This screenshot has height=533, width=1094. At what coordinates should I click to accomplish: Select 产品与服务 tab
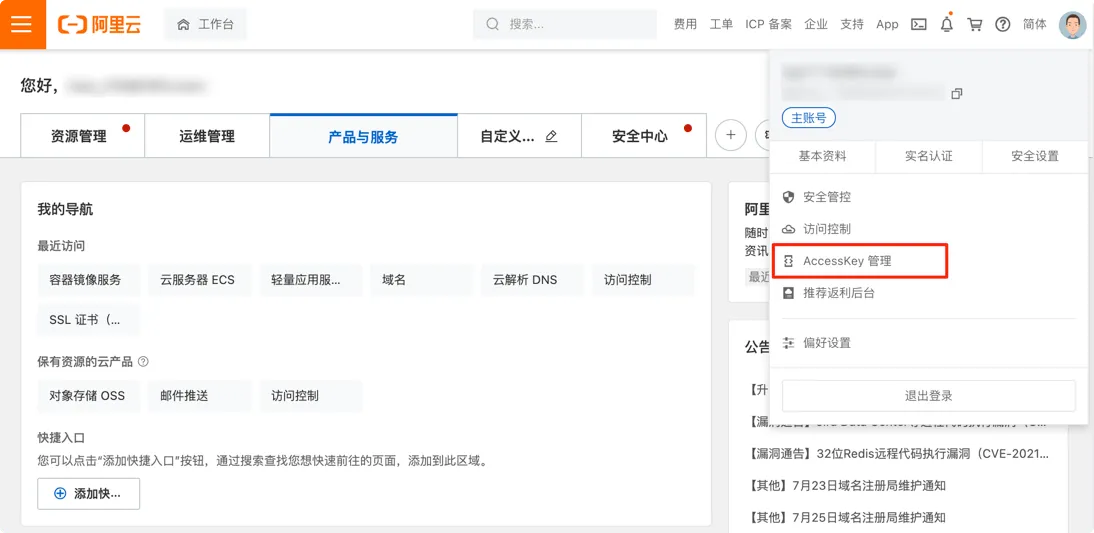364,136
